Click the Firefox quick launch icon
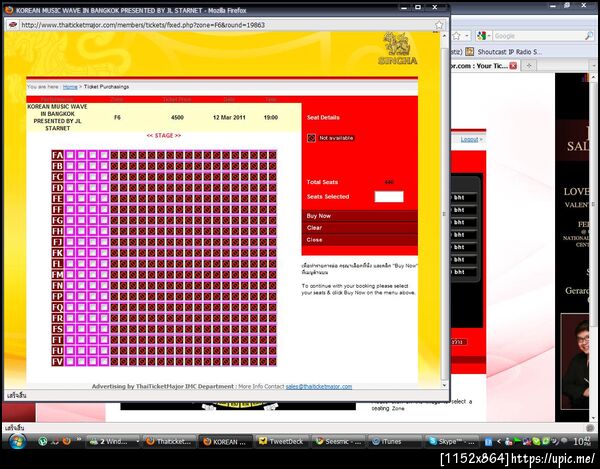The image size is (600, 469). (67, 441)
